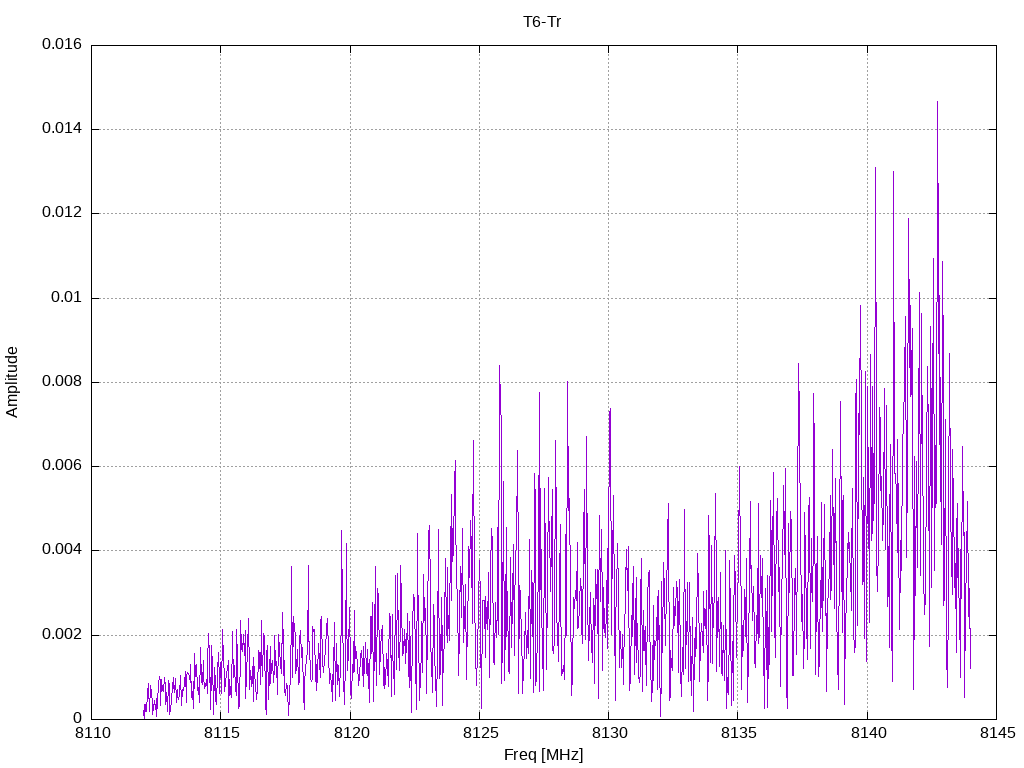Select the Freq [MHz] axis label

pyautogui.click(x=543, y=755)
